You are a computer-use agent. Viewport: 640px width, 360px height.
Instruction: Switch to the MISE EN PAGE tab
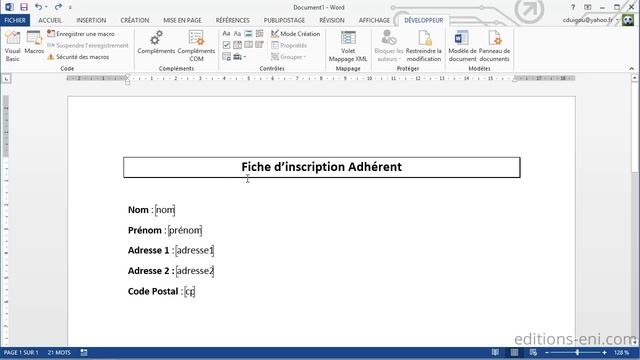pos(182,20)
